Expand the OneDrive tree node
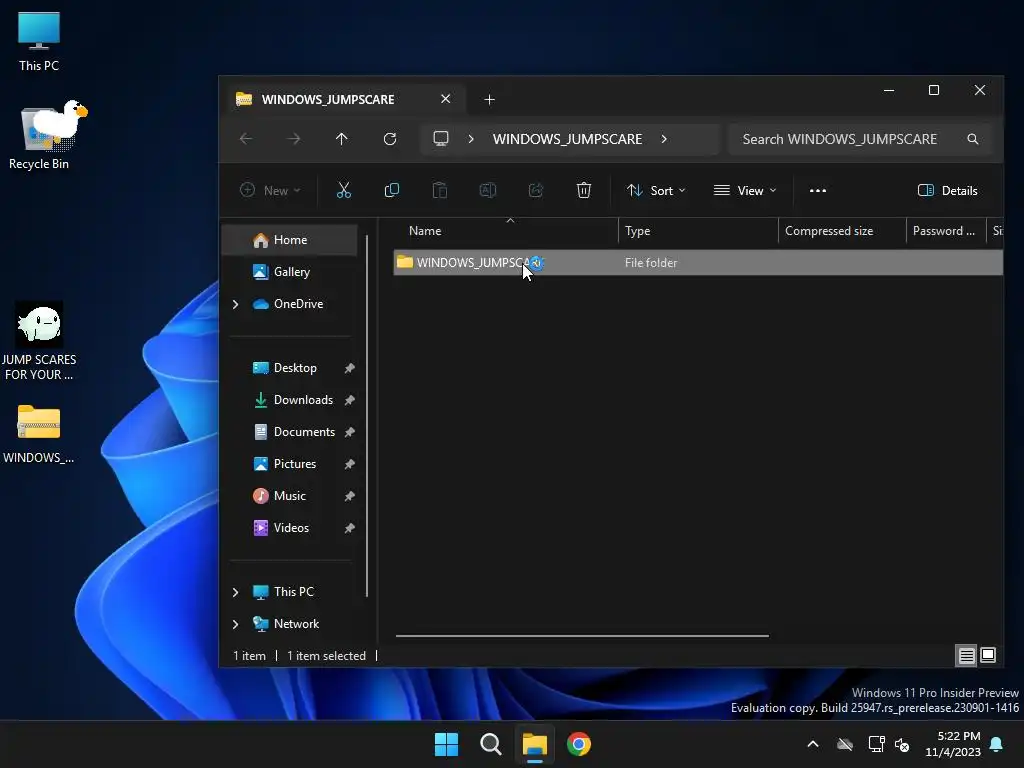This screenshot has height=768, width=1024. point(236,304)
